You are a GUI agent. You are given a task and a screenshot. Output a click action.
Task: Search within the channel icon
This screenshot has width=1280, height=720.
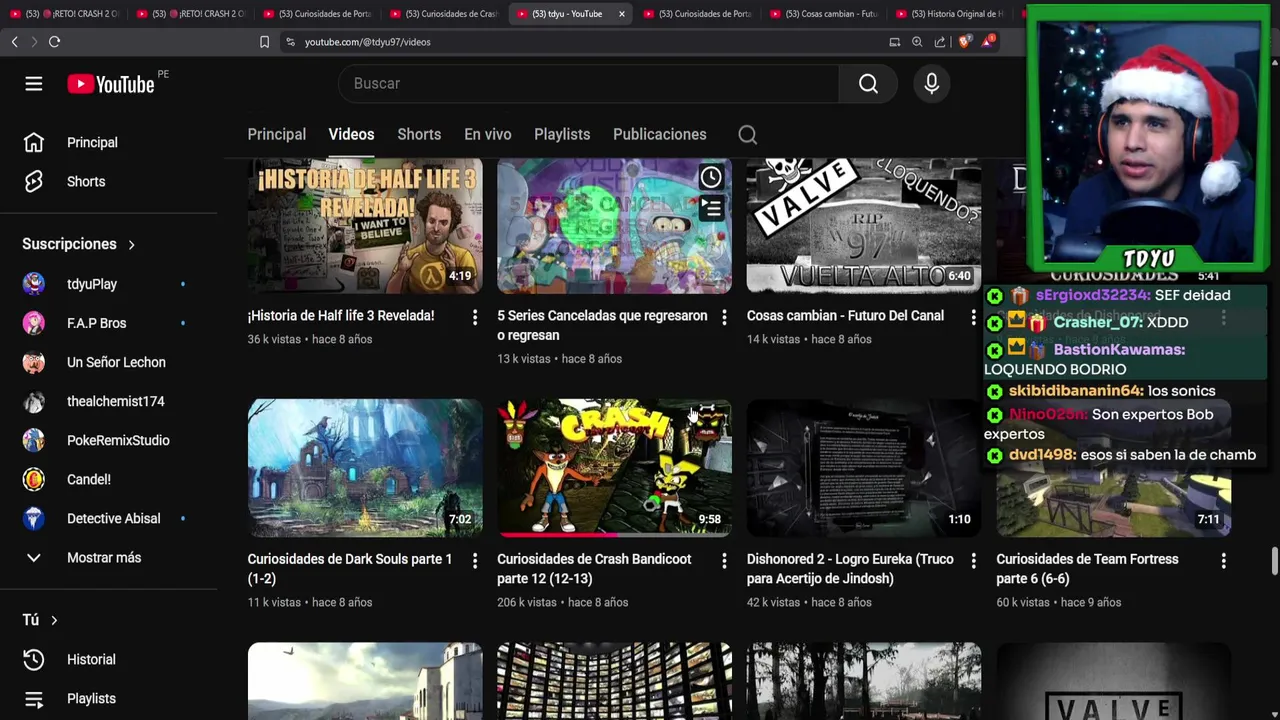[747, 134]
